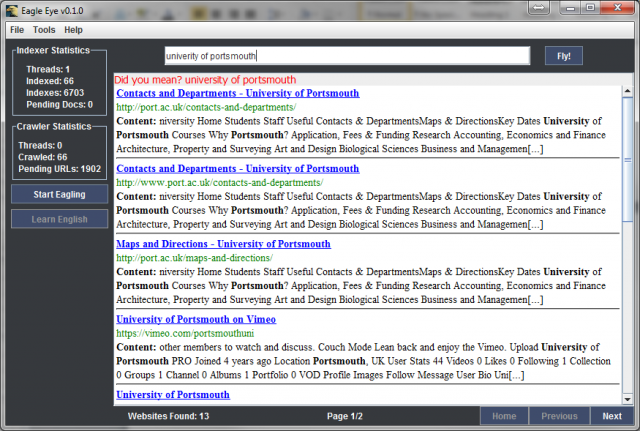
Task: Open the Contacts and Departments link for port.ac.uk
Action: 238,93
